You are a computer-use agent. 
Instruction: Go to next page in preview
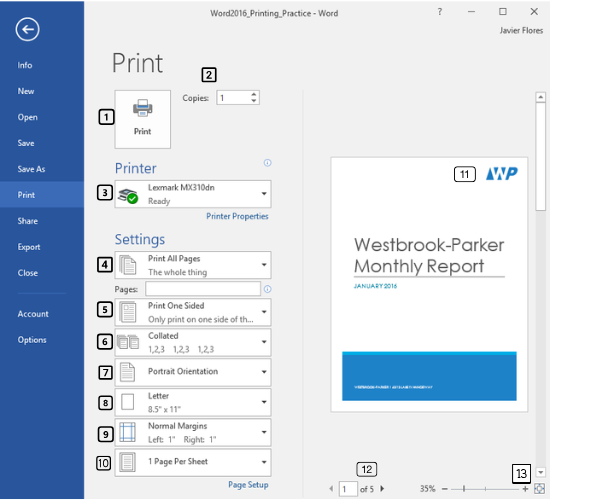point(382,489)
